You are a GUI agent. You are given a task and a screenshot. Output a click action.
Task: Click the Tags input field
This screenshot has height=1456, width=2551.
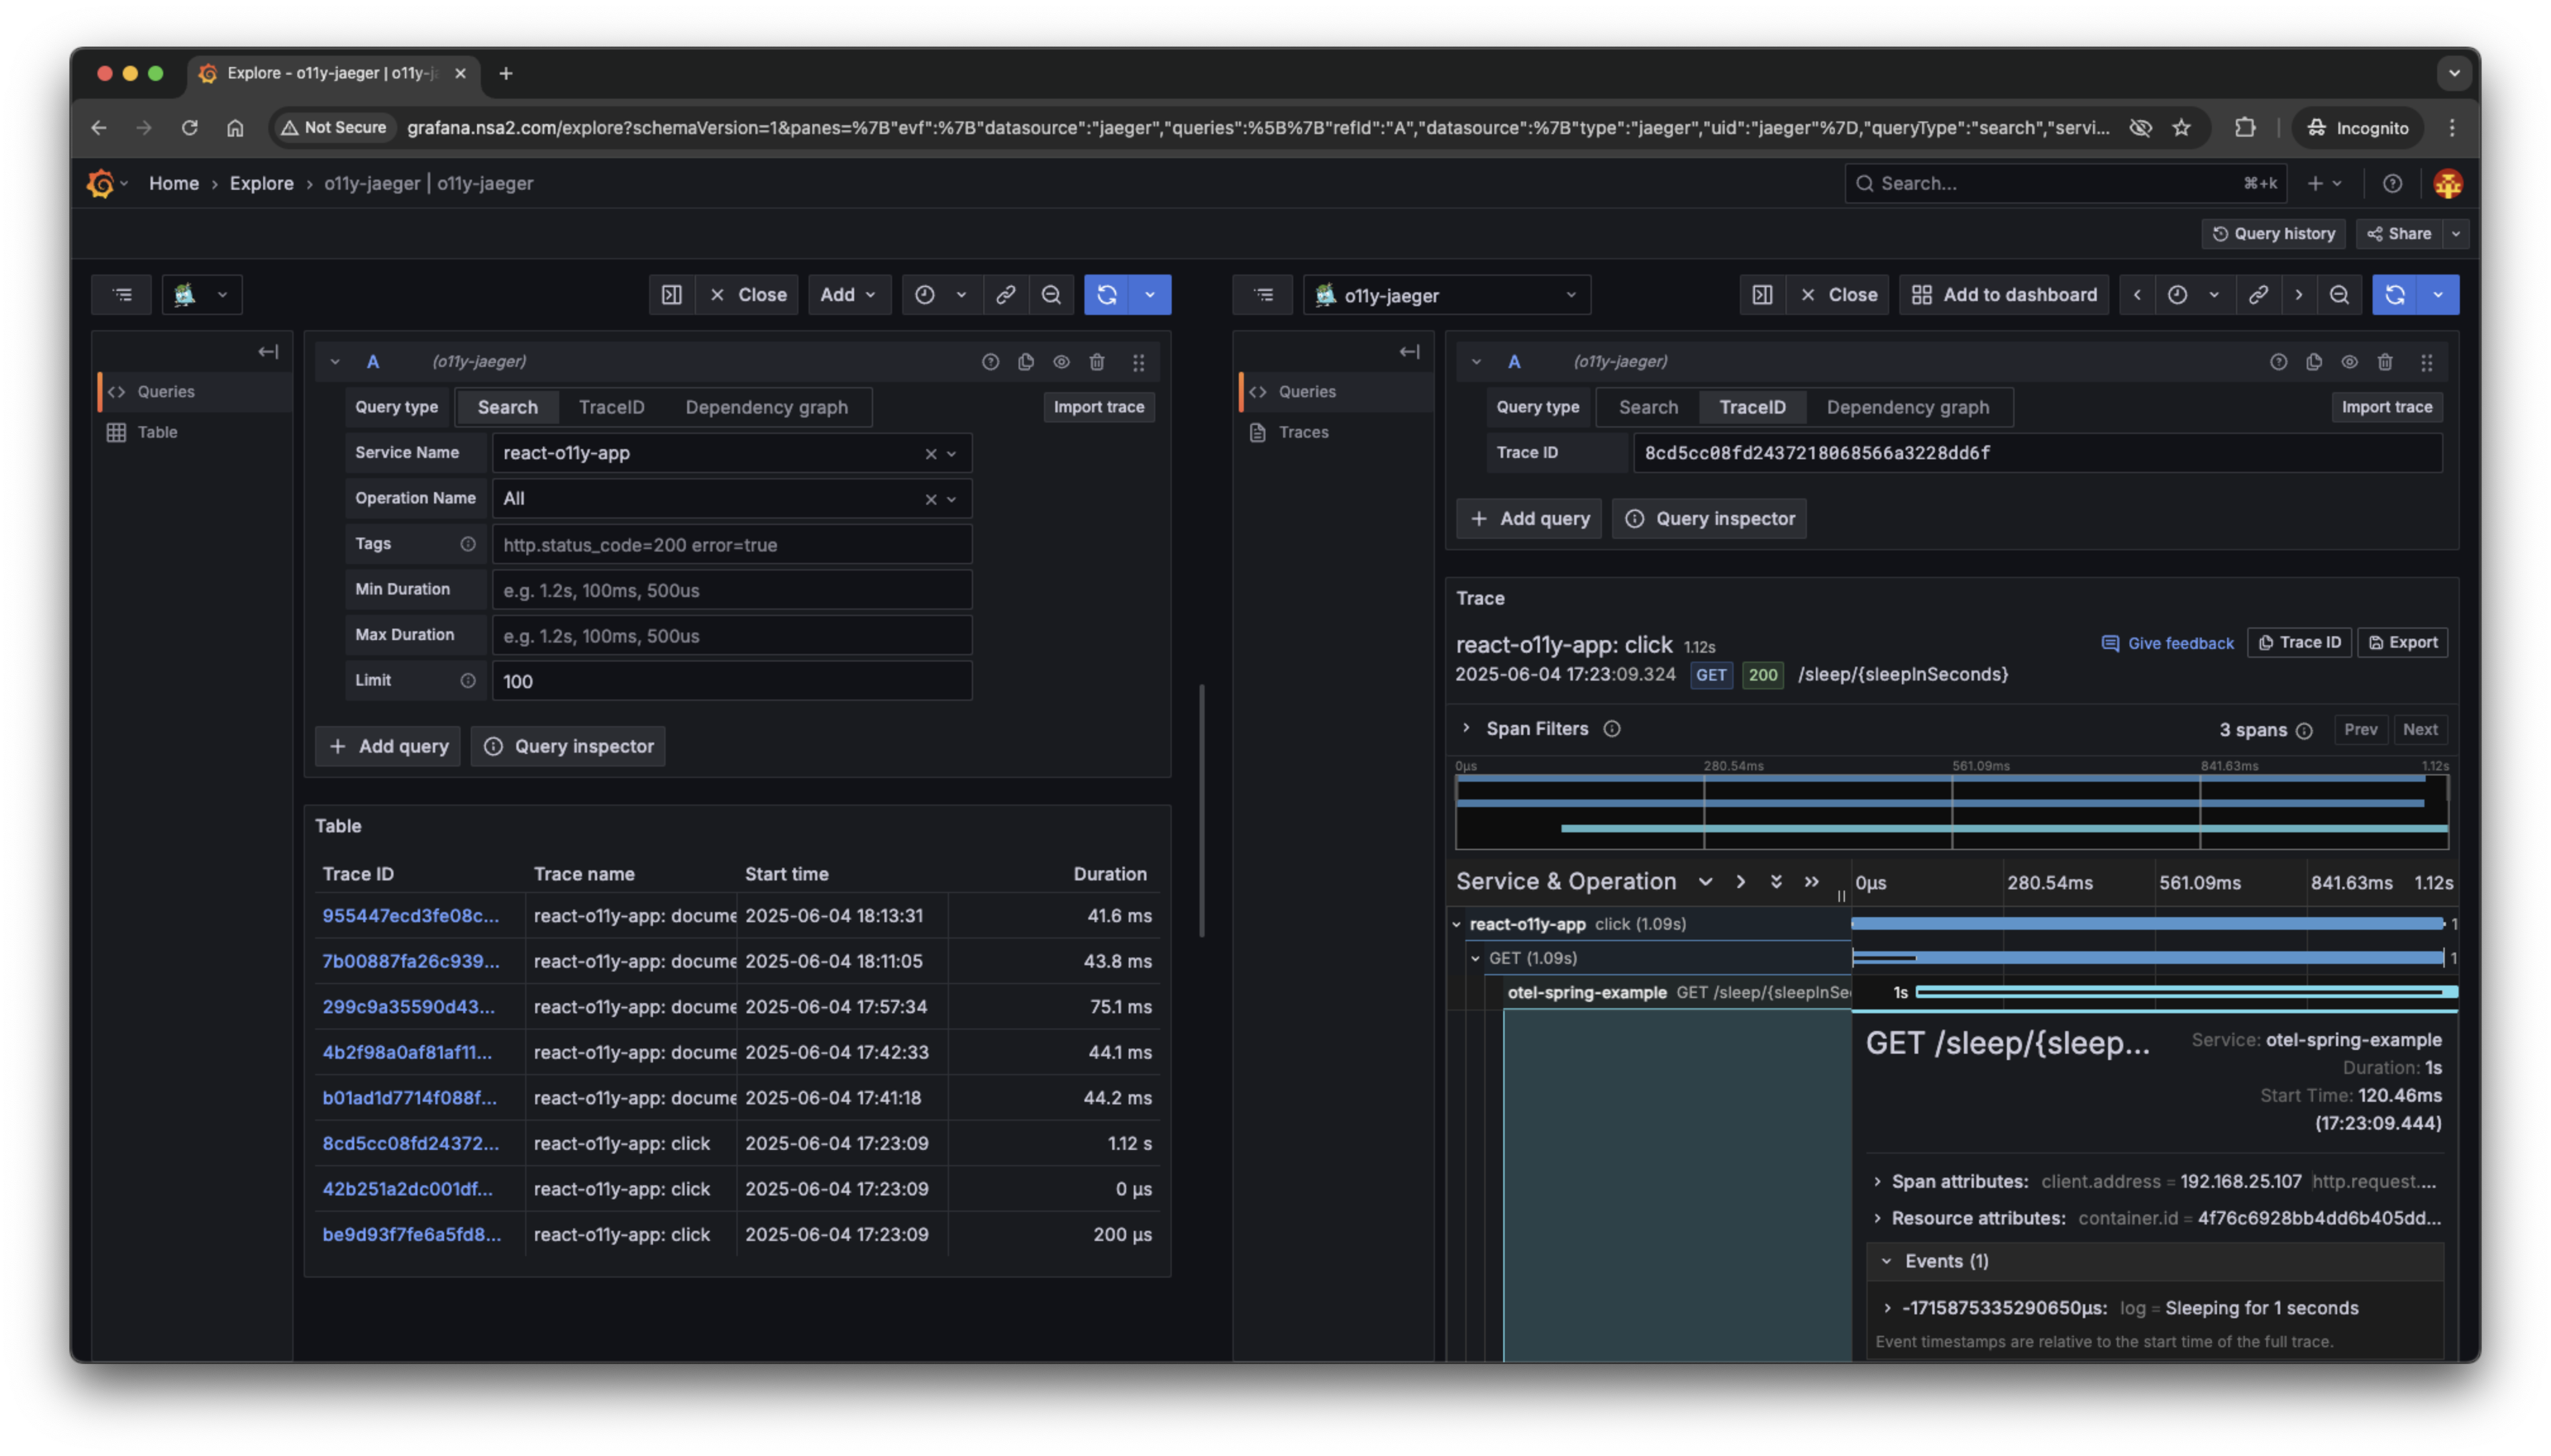click(x=731, y=545)
